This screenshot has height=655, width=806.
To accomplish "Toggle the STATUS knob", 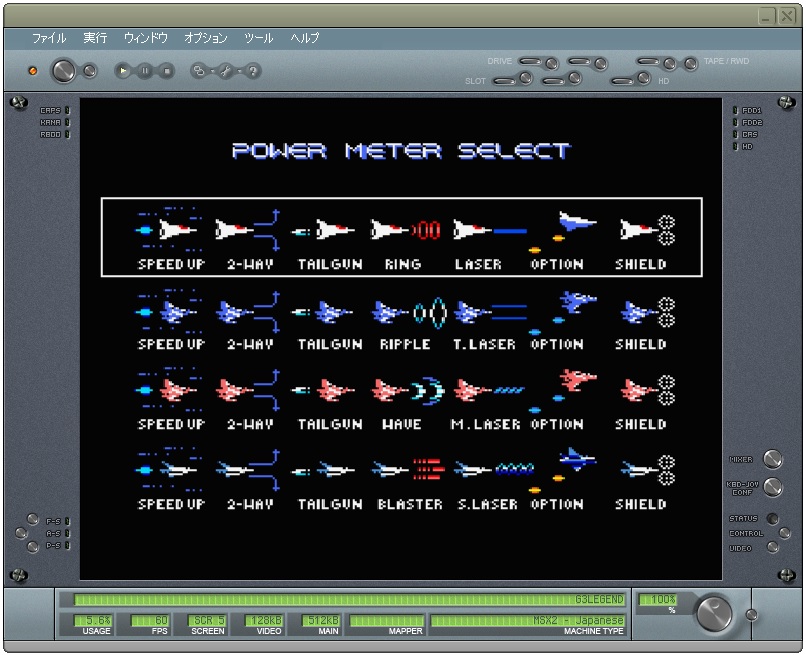I will point(772,519).
